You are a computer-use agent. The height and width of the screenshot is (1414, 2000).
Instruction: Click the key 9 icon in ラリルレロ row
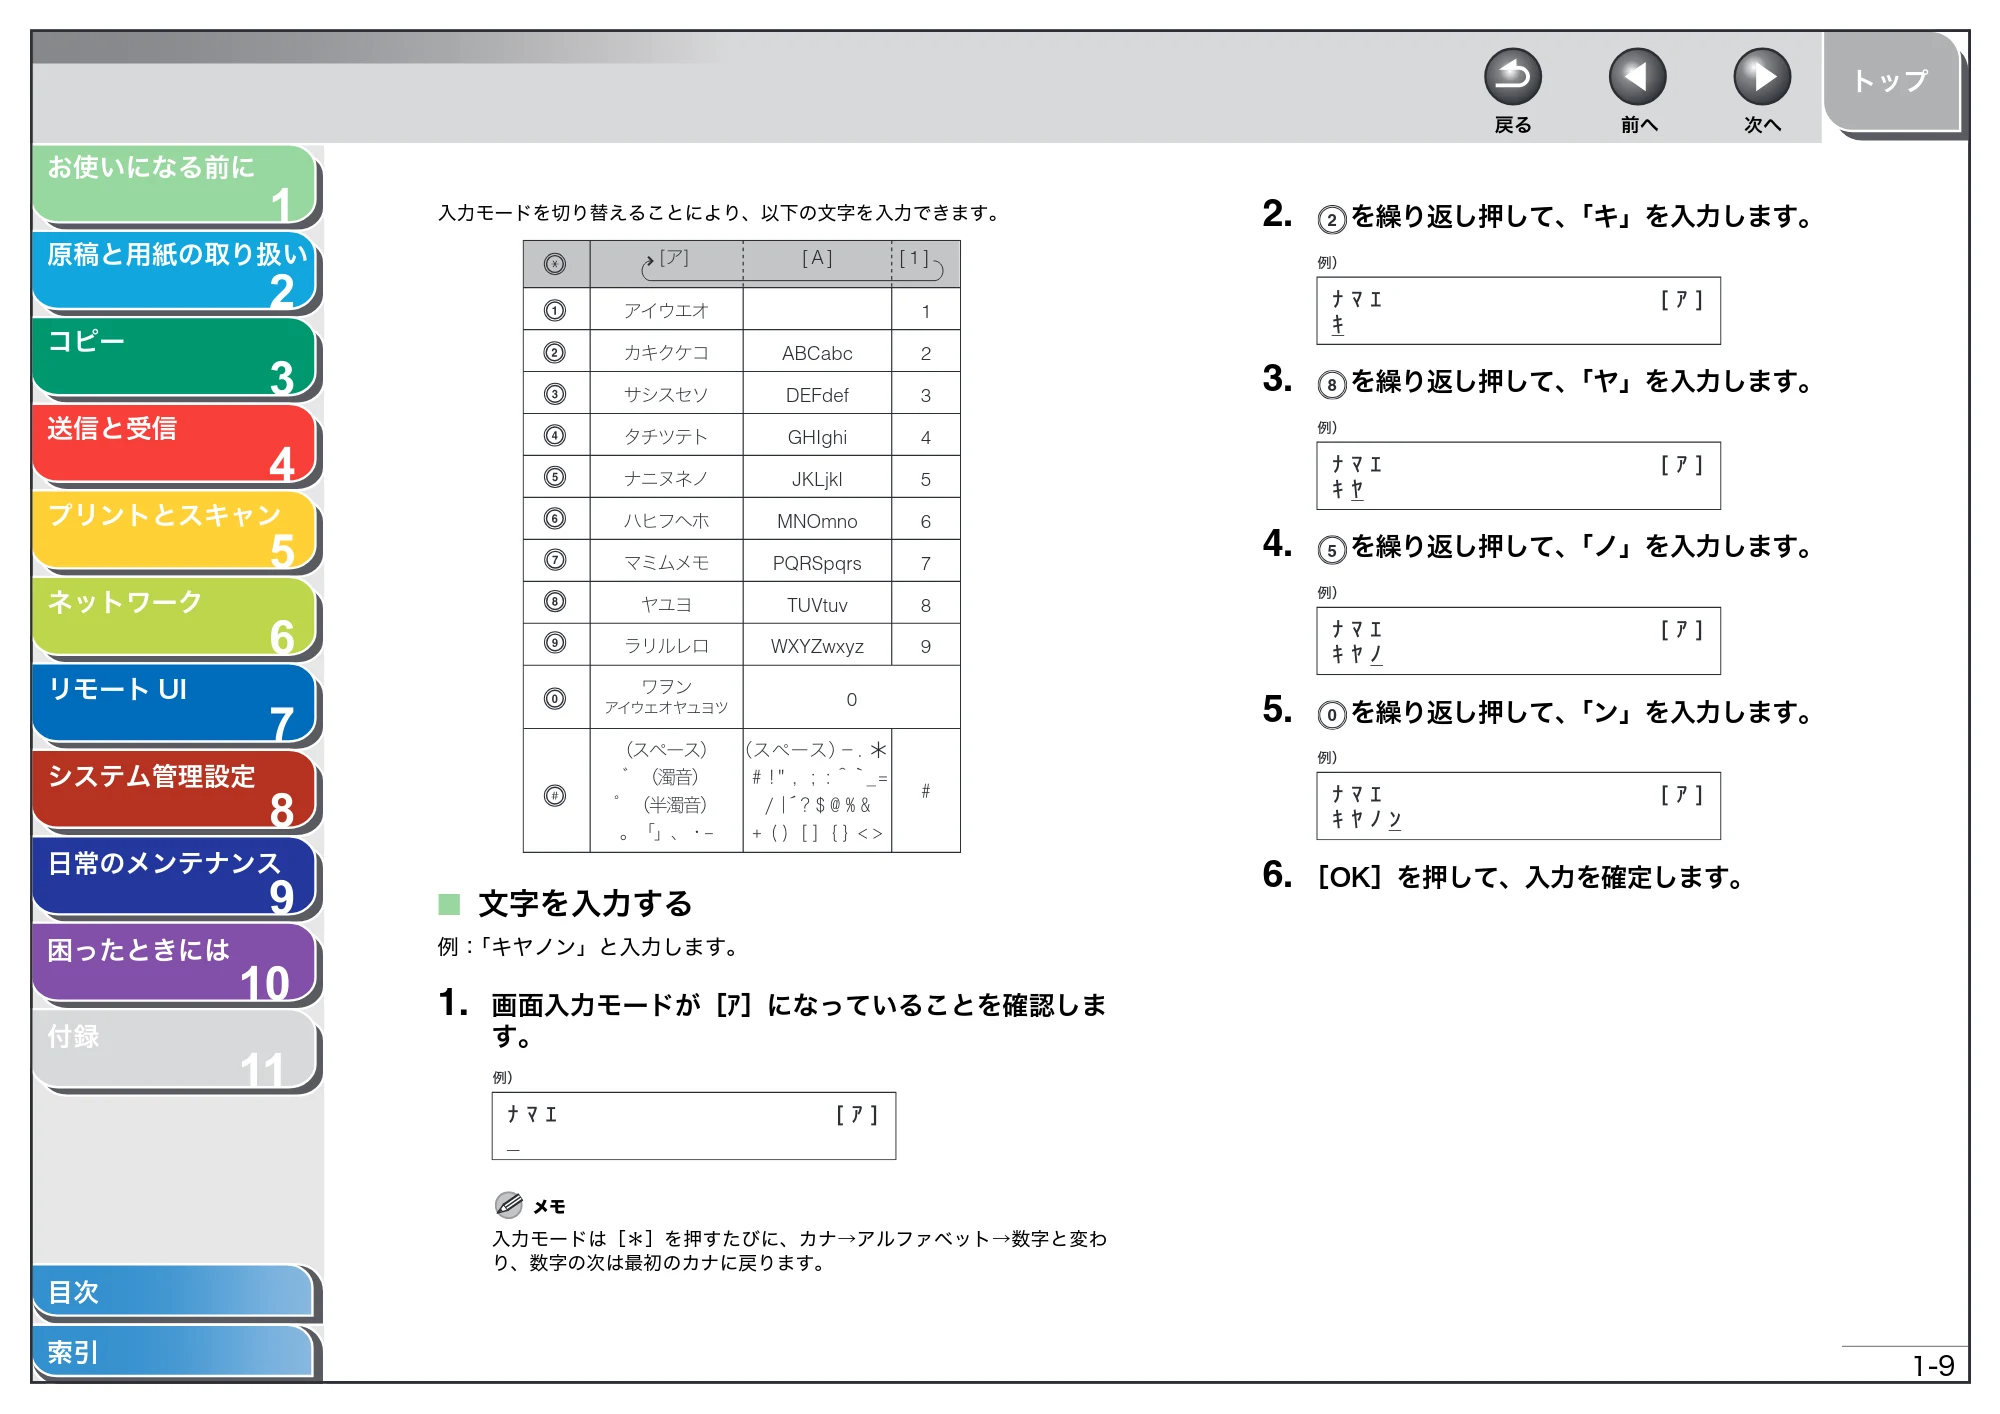pos(555,643)
